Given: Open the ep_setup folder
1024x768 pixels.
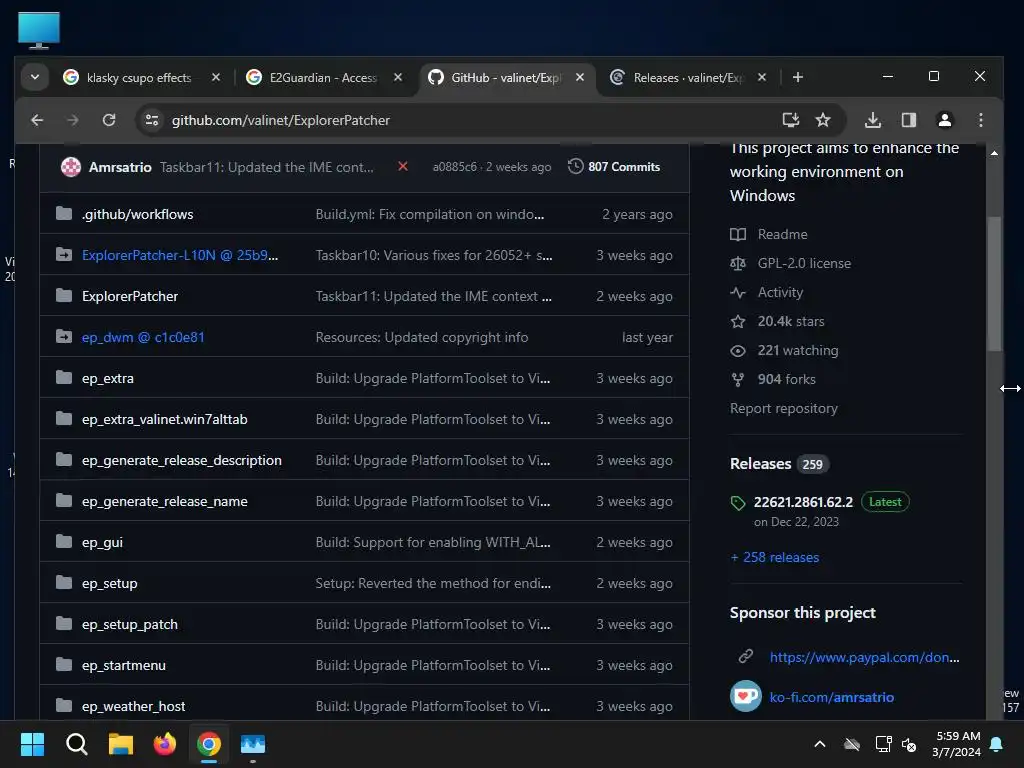Looking at the screenshot, I should pyautogui.click(x=110, y=584).
